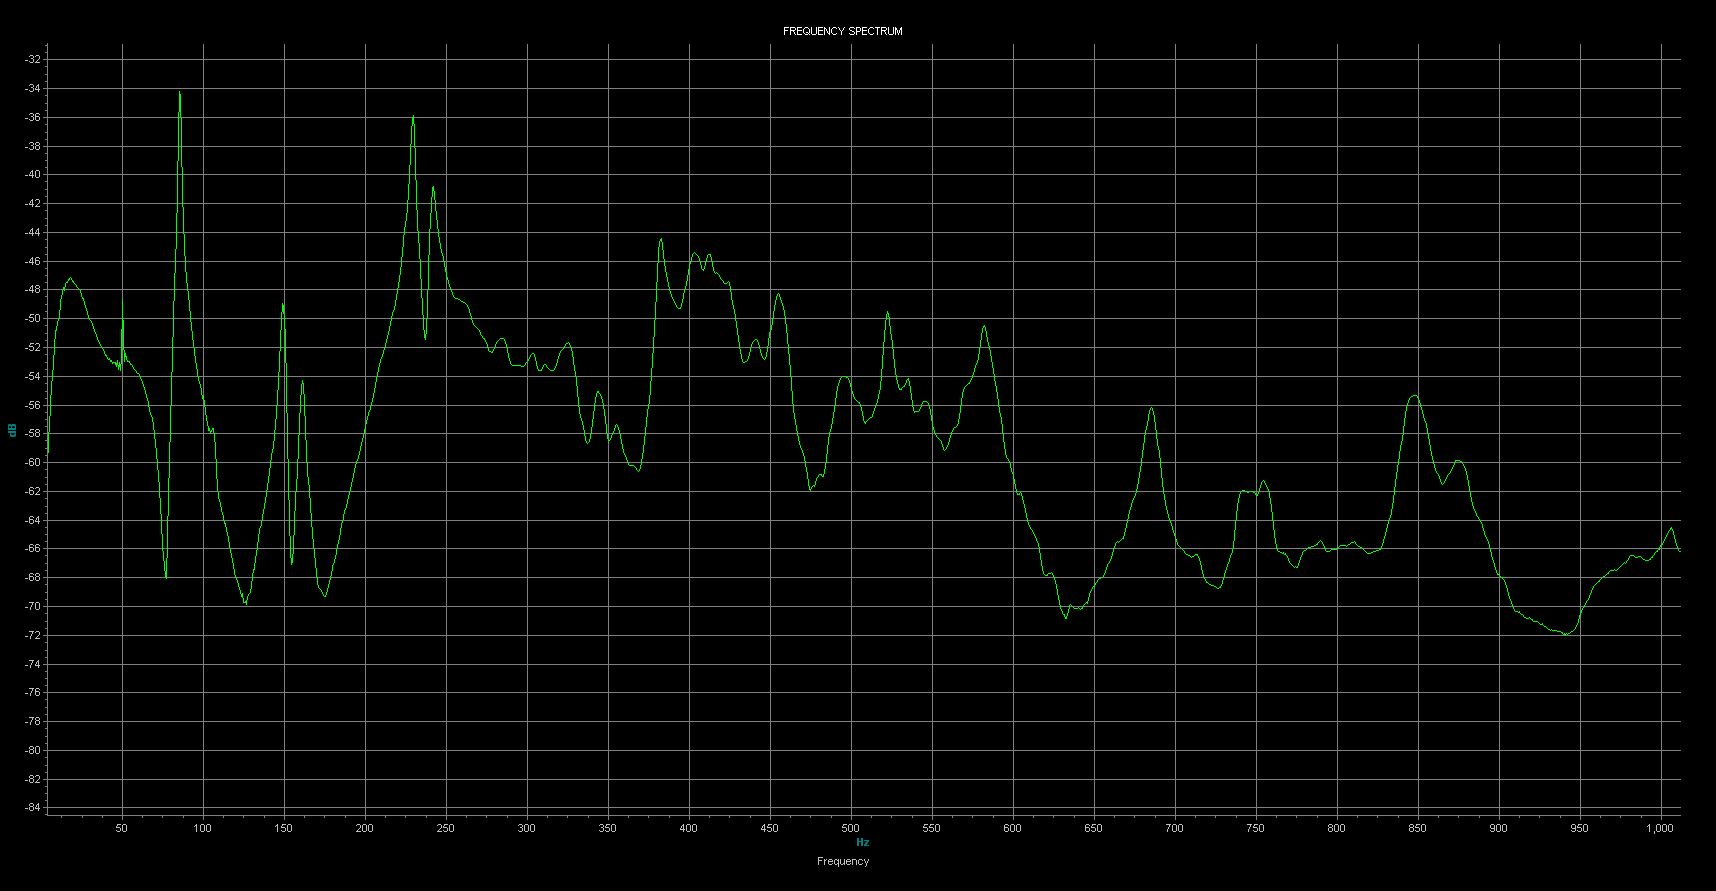The height and width of the screenshot is (891, 1716).
Task: Select the 50 tick on frequency axis
Action: point(122,828)
